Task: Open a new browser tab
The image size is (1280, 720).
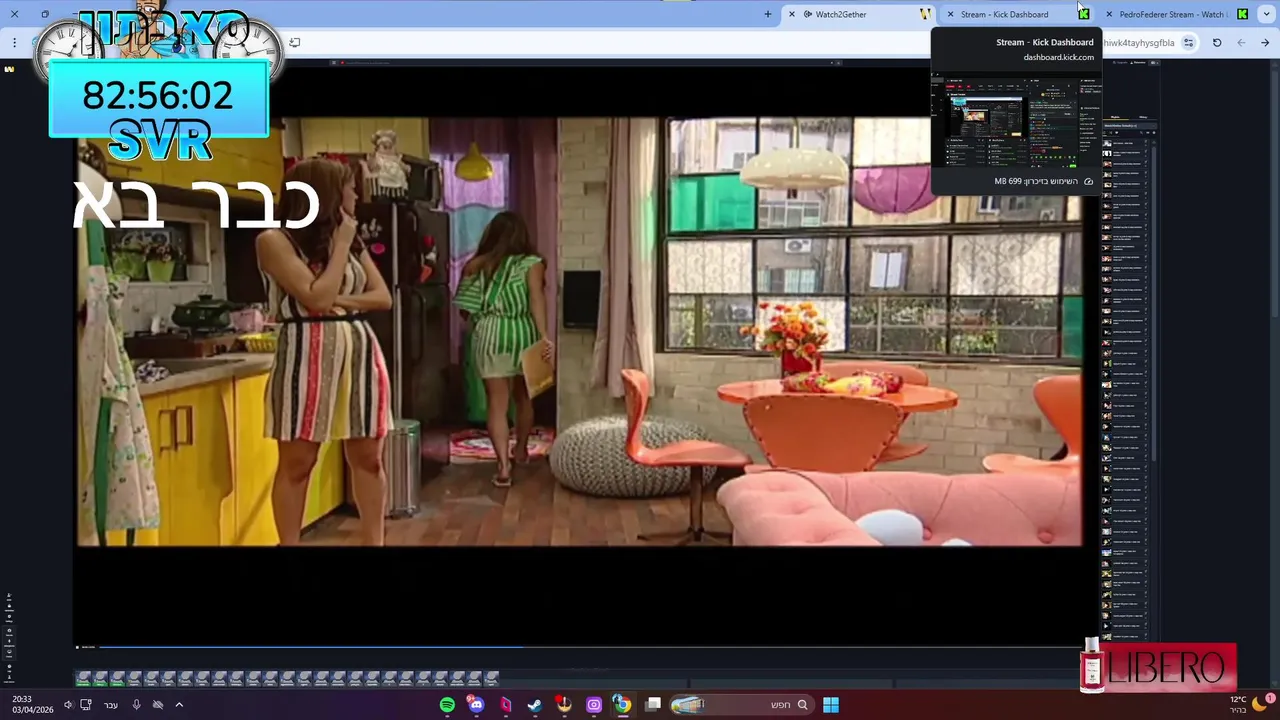Action: point(768,14)
